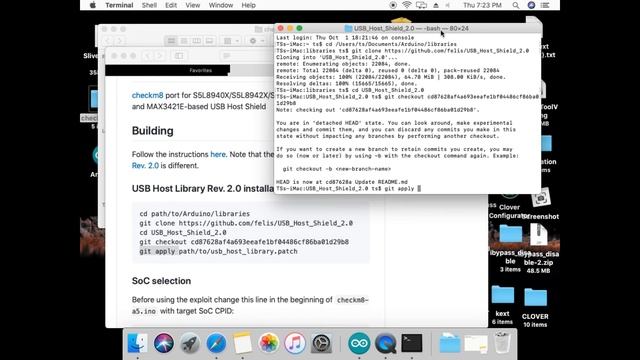Switch Finder to gallery view
This screenshot has height=360, width=640.
tap(209, 41)
